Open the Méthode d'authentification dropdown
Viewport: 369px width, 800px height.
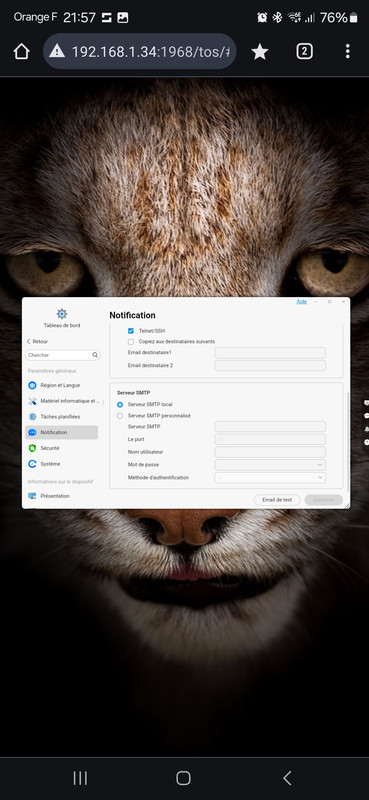pos(270,478)
